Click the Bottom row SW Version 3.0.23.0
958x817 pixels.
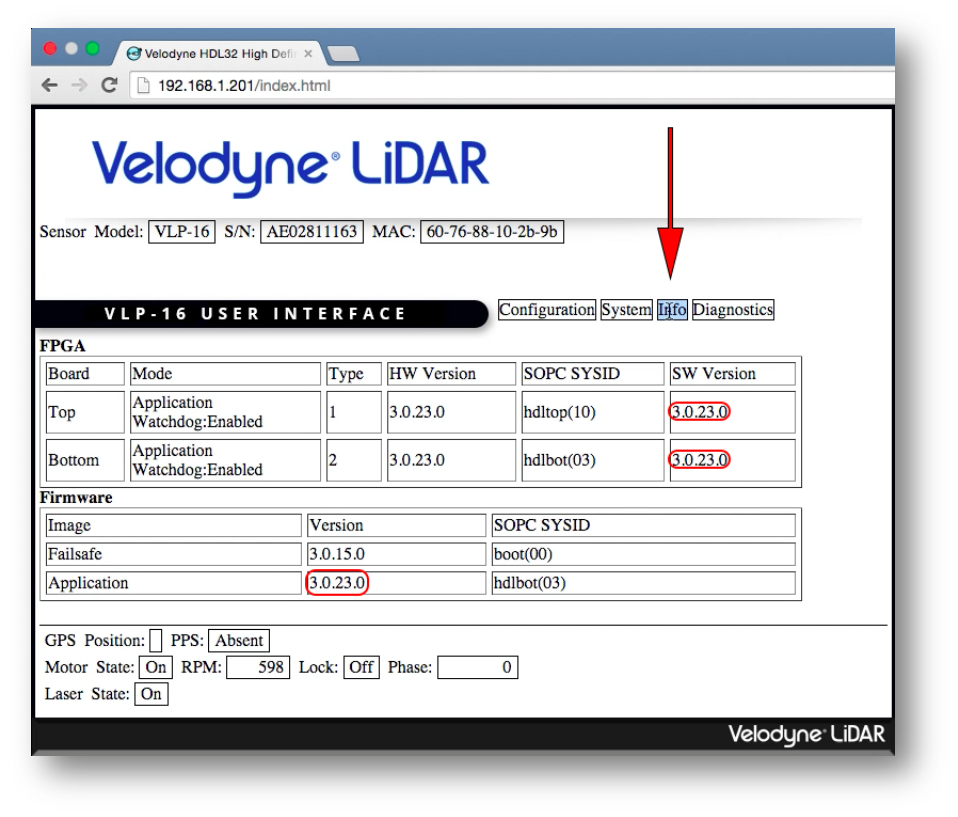click(700, 460)
